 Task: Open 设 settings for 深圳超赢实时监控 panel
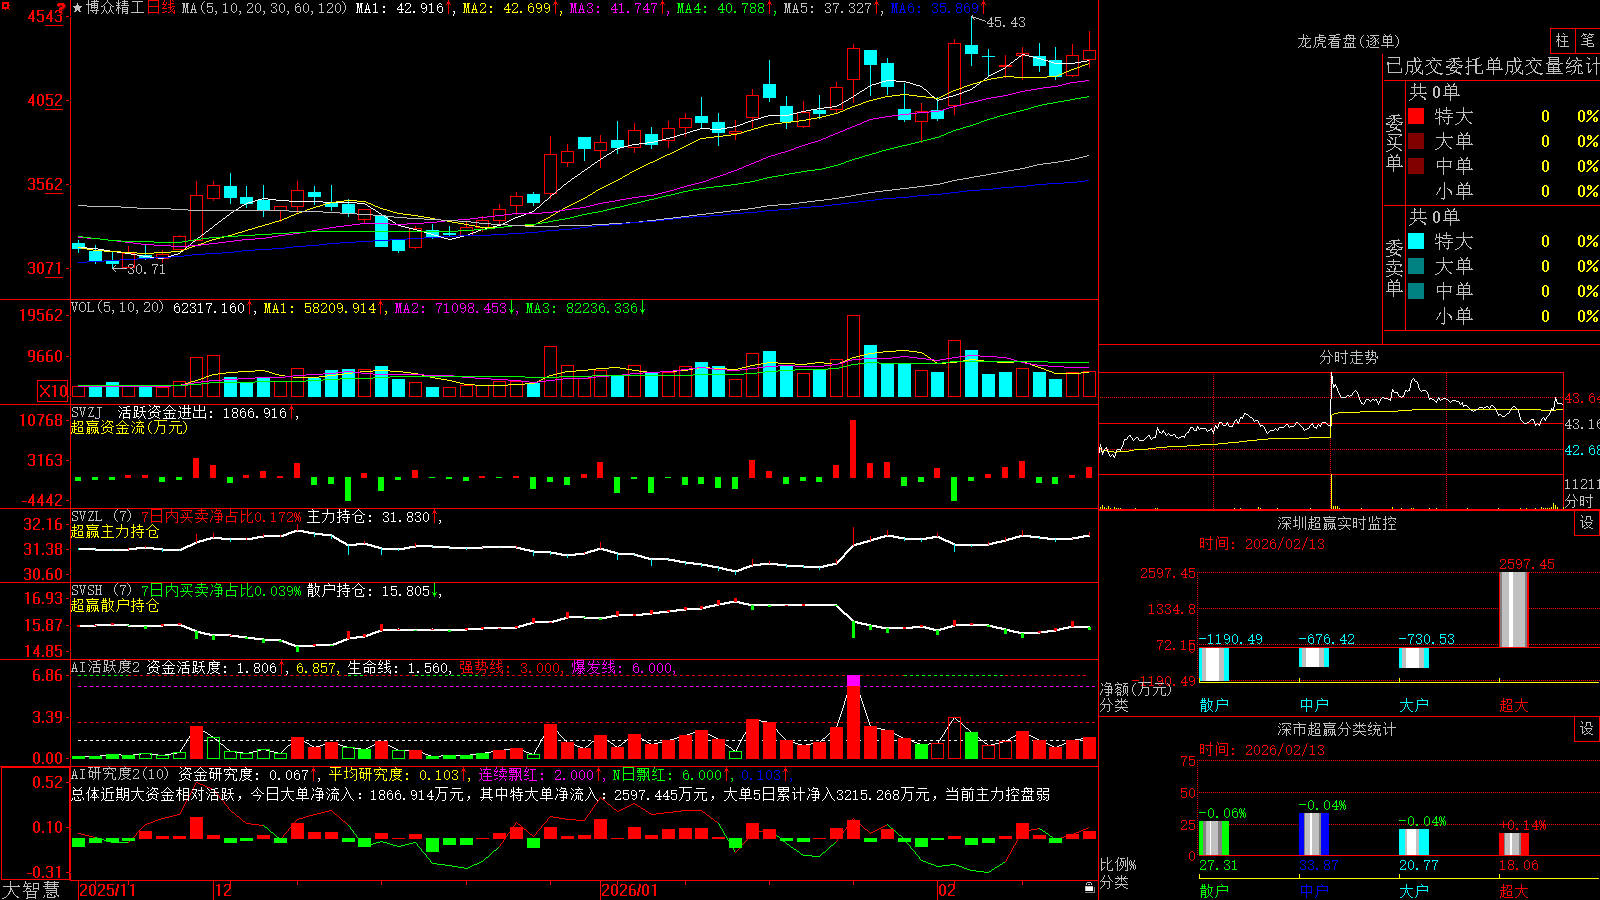[x=1587, y=523]
